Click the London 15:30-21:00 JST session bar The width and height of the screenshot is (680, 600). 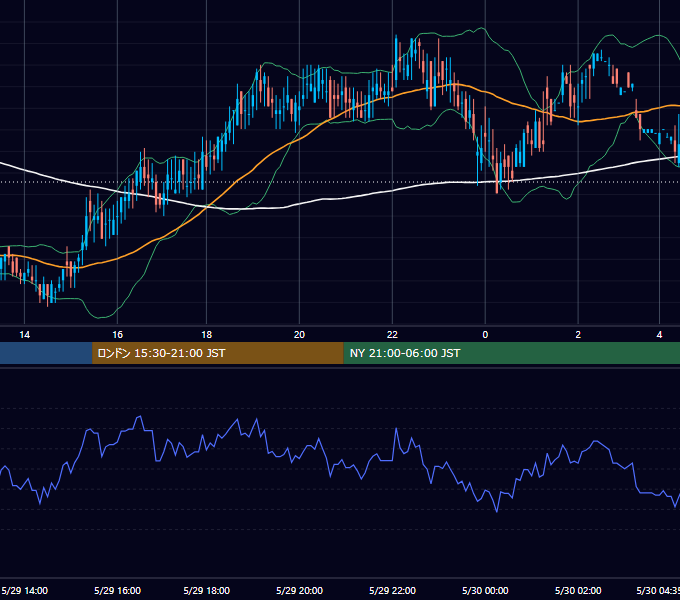click(x=217, y=353)
